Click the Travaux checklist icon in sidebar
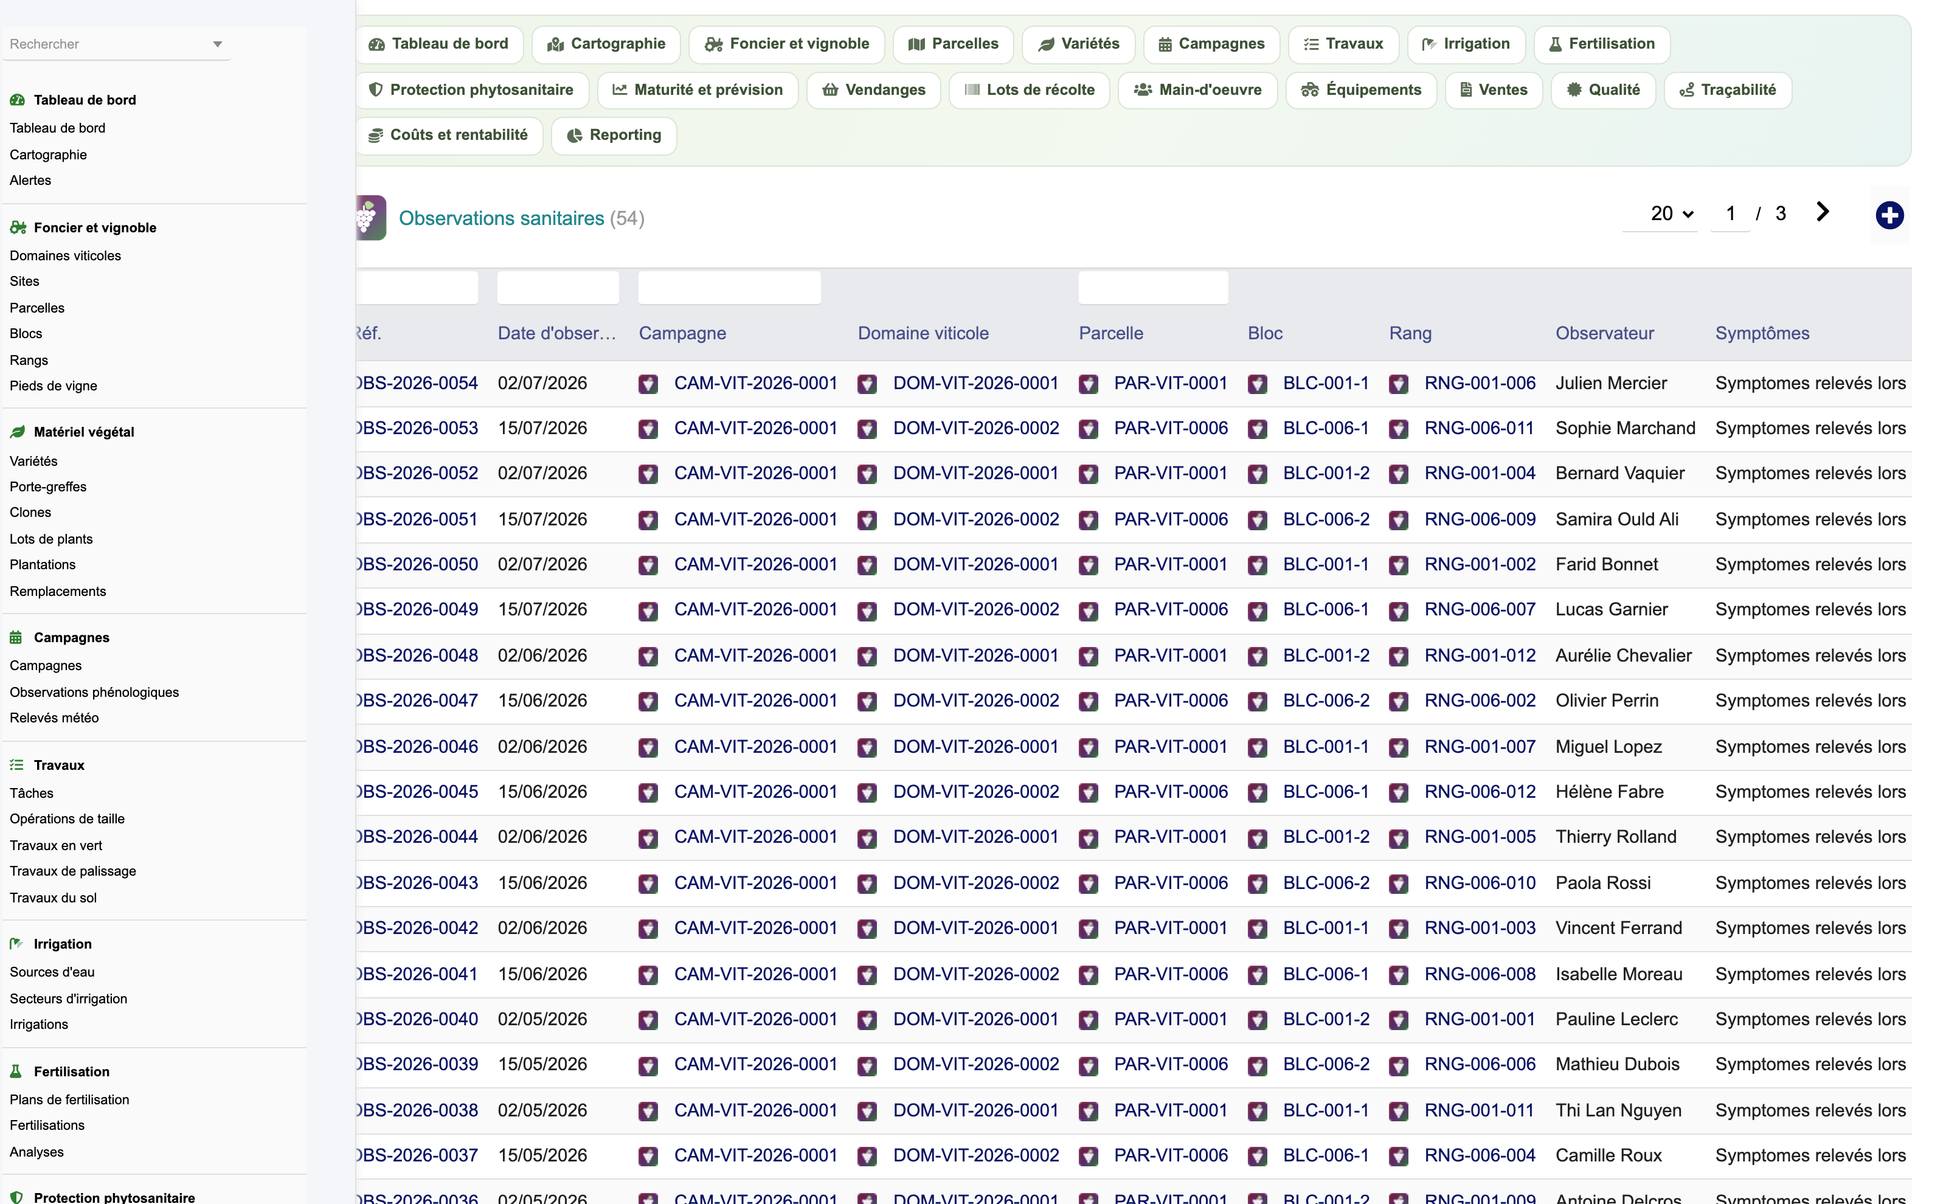1946x1204 pixels. [x=16, y=765]
